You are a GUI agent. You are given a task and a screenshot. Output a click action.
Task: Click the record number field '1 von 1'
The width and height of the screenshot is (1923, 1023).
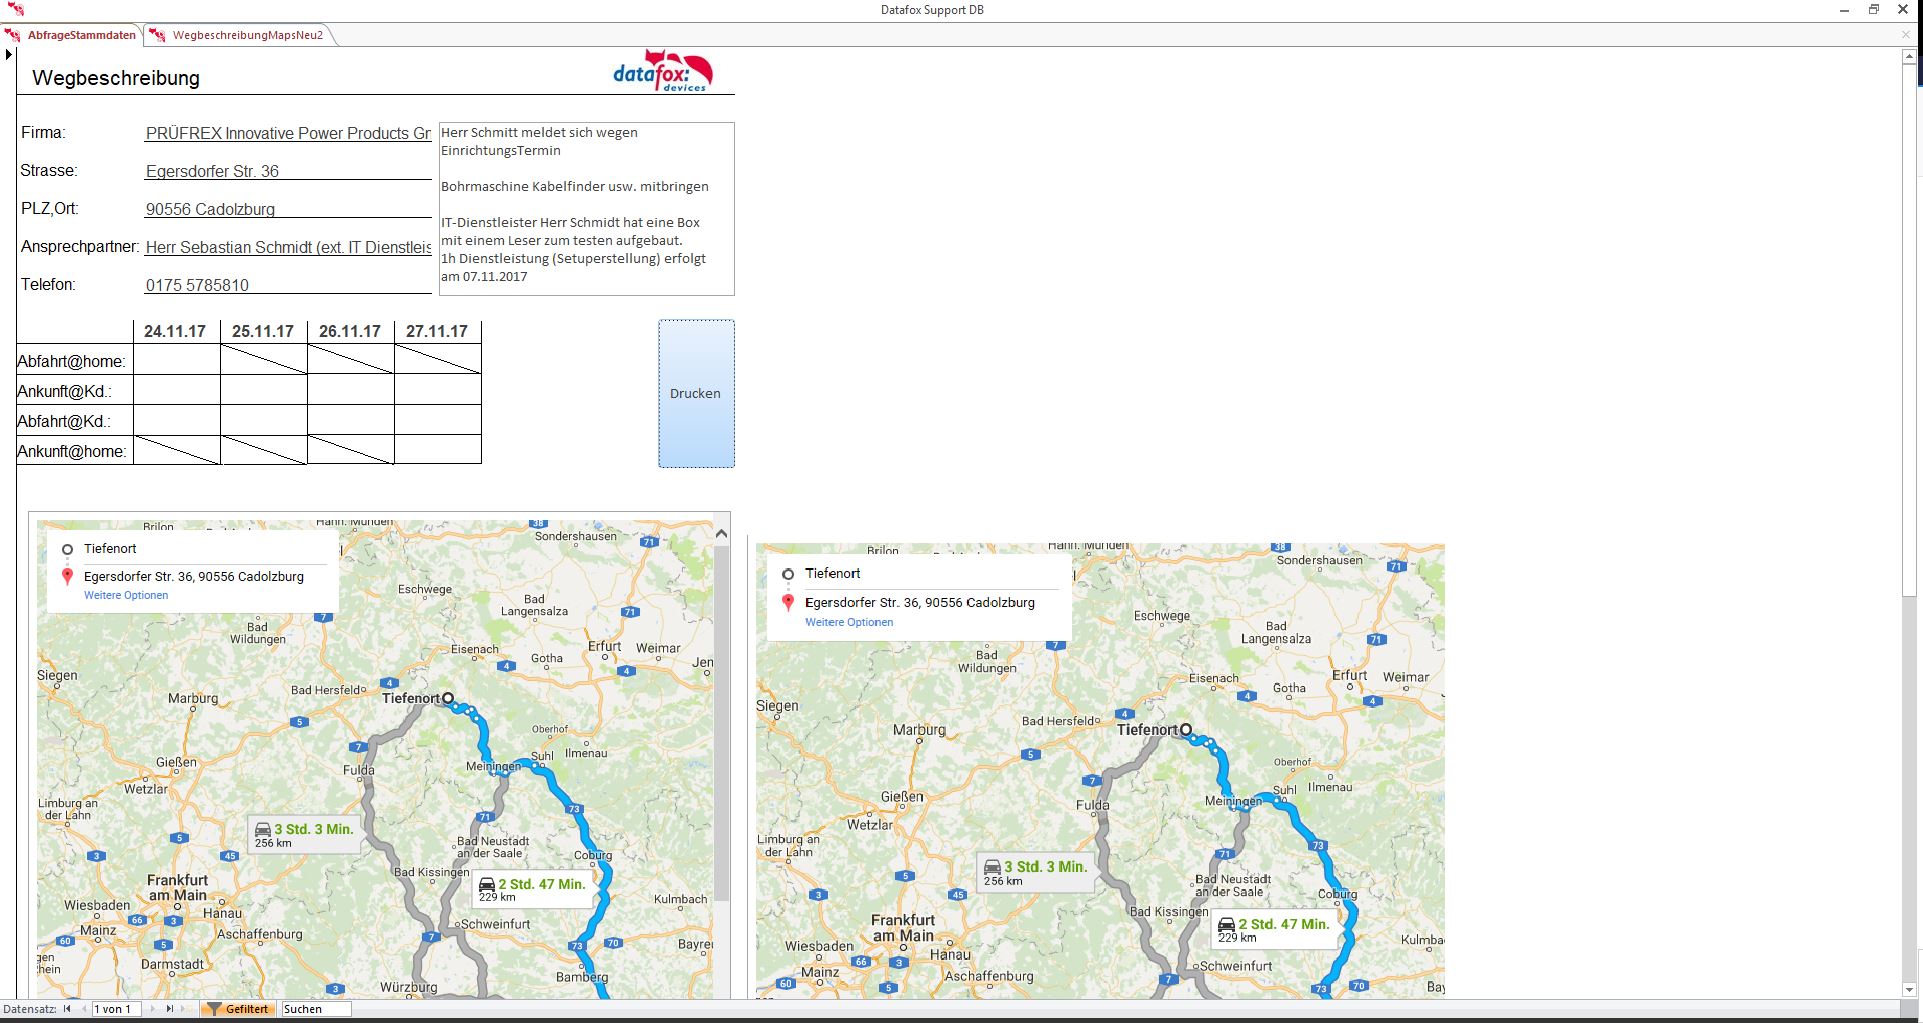[x=117, y=1009]
